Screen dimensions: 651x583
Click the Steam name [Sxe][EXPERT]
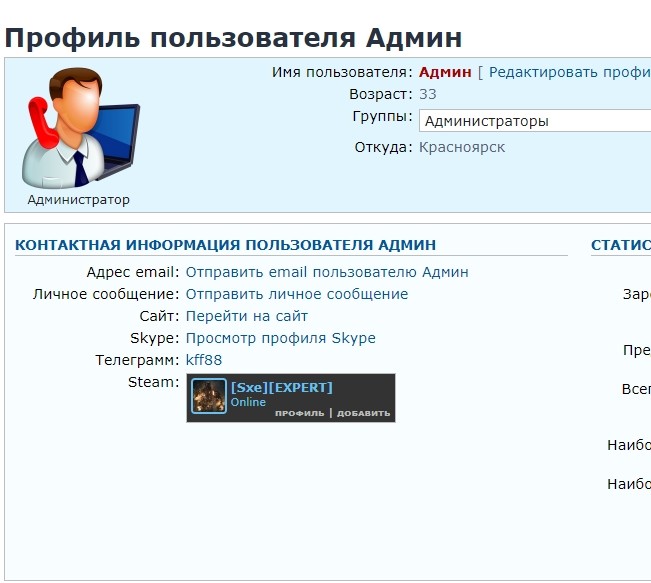coord(282,387)
